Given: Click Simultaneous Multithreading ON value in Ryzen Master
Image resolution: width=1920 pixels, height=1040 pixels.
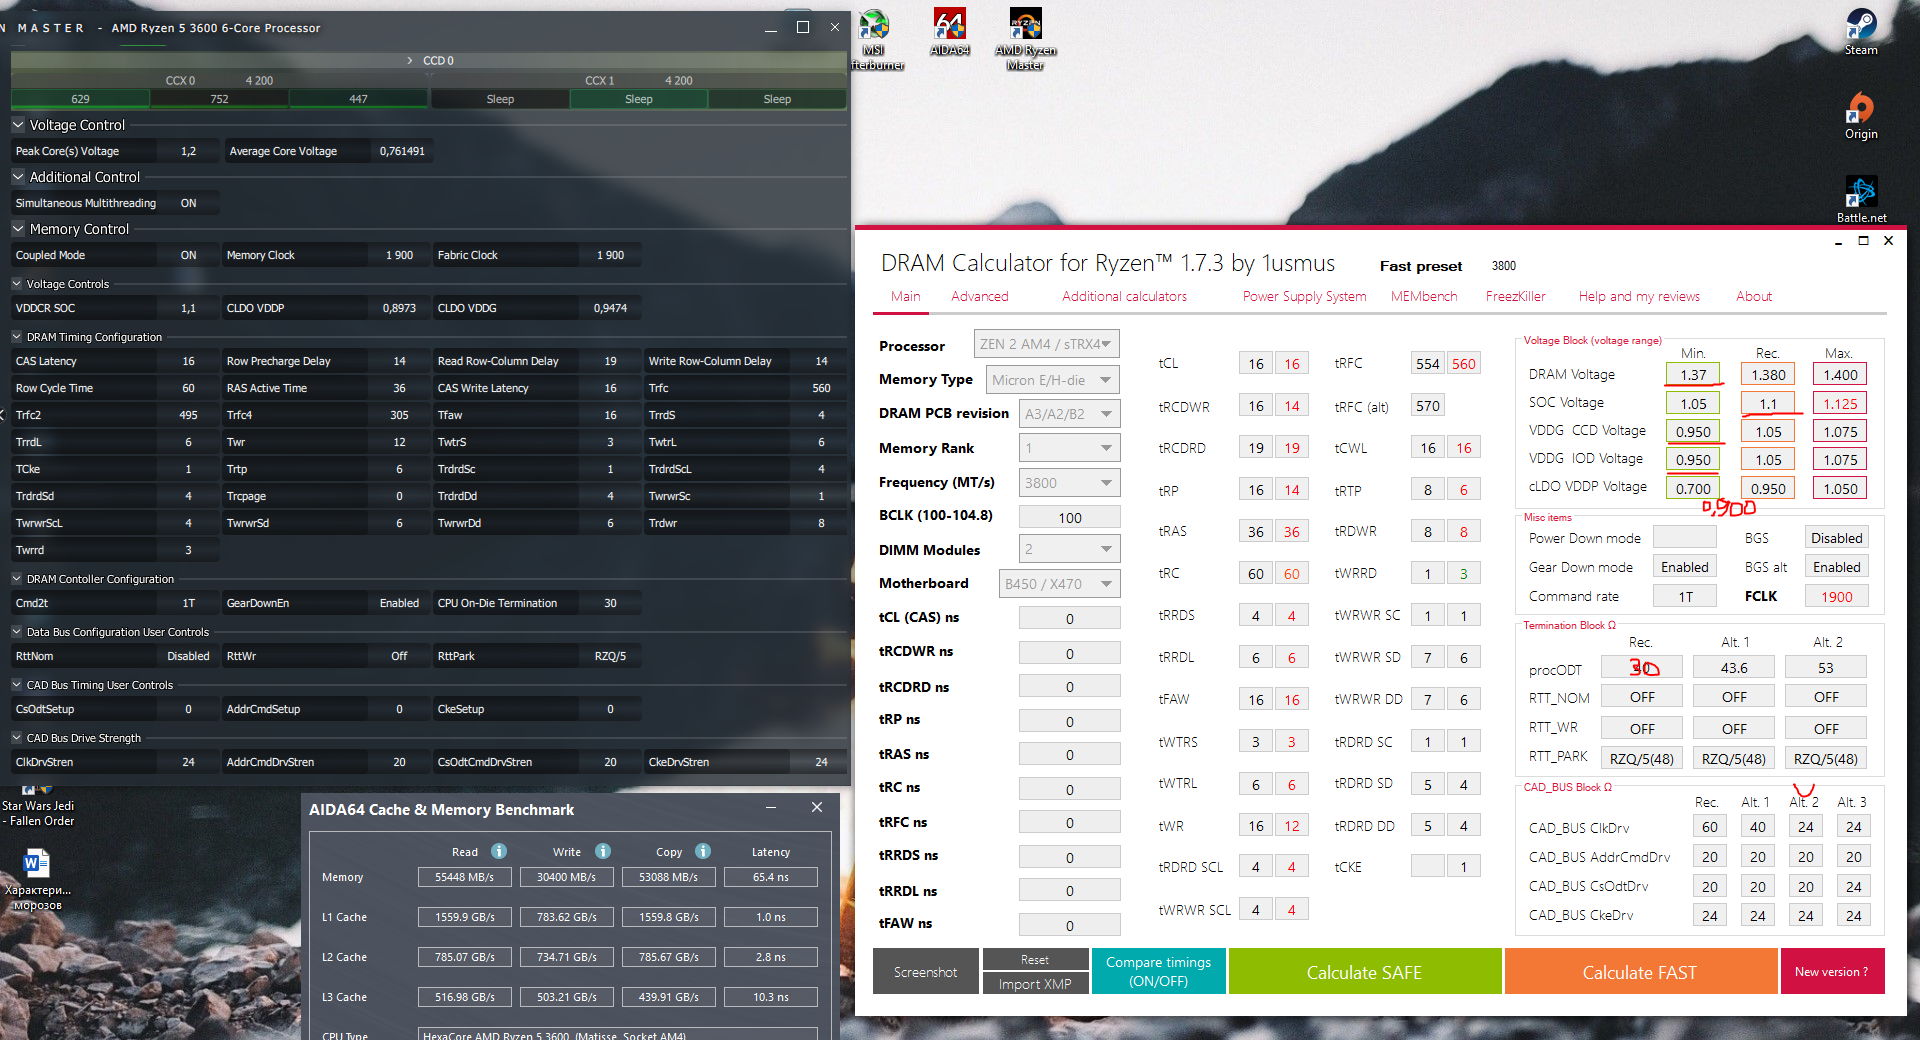Looking at the screenshot, I should coord(188,203).
